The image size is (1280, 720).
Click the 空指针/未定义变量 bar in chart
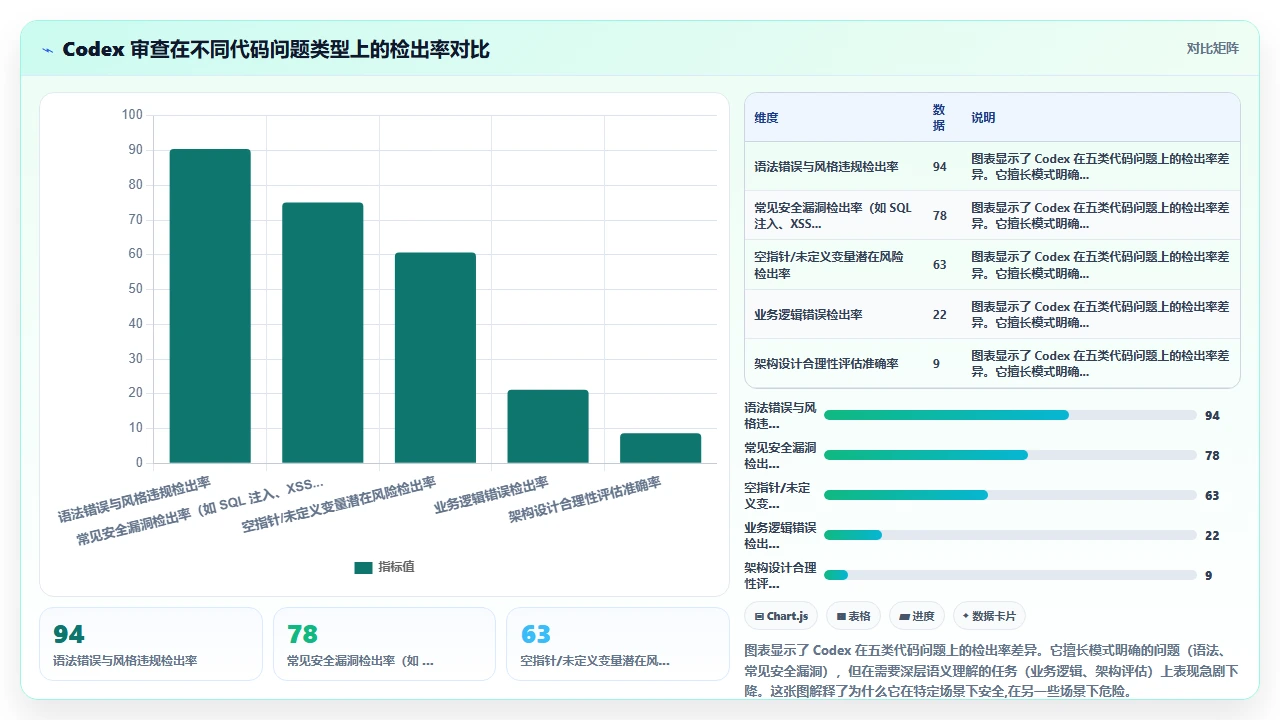(435, 358)
